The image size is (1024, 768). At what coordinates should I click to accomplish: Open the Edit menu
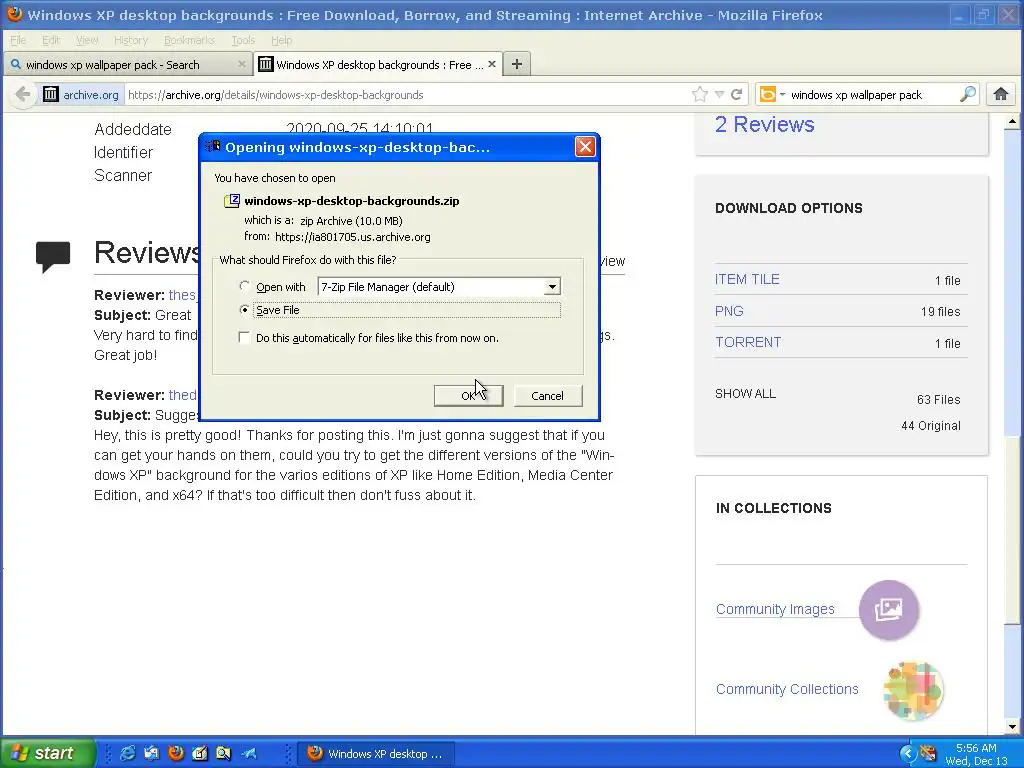tap(51, 40)
